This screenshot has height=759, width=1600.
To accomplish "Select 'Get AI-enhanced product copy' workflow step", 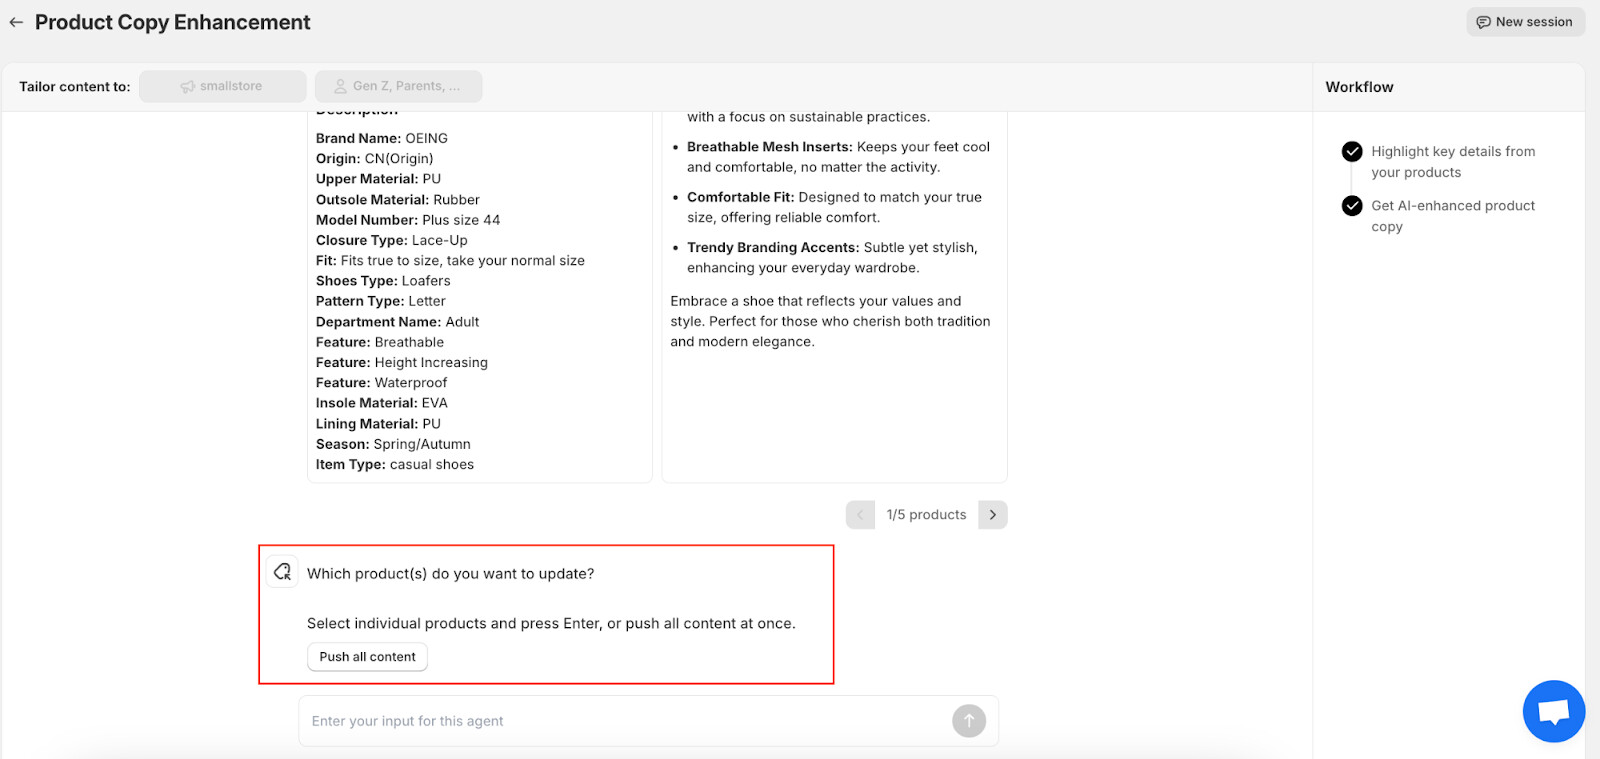I will (x=1452, y=216).
